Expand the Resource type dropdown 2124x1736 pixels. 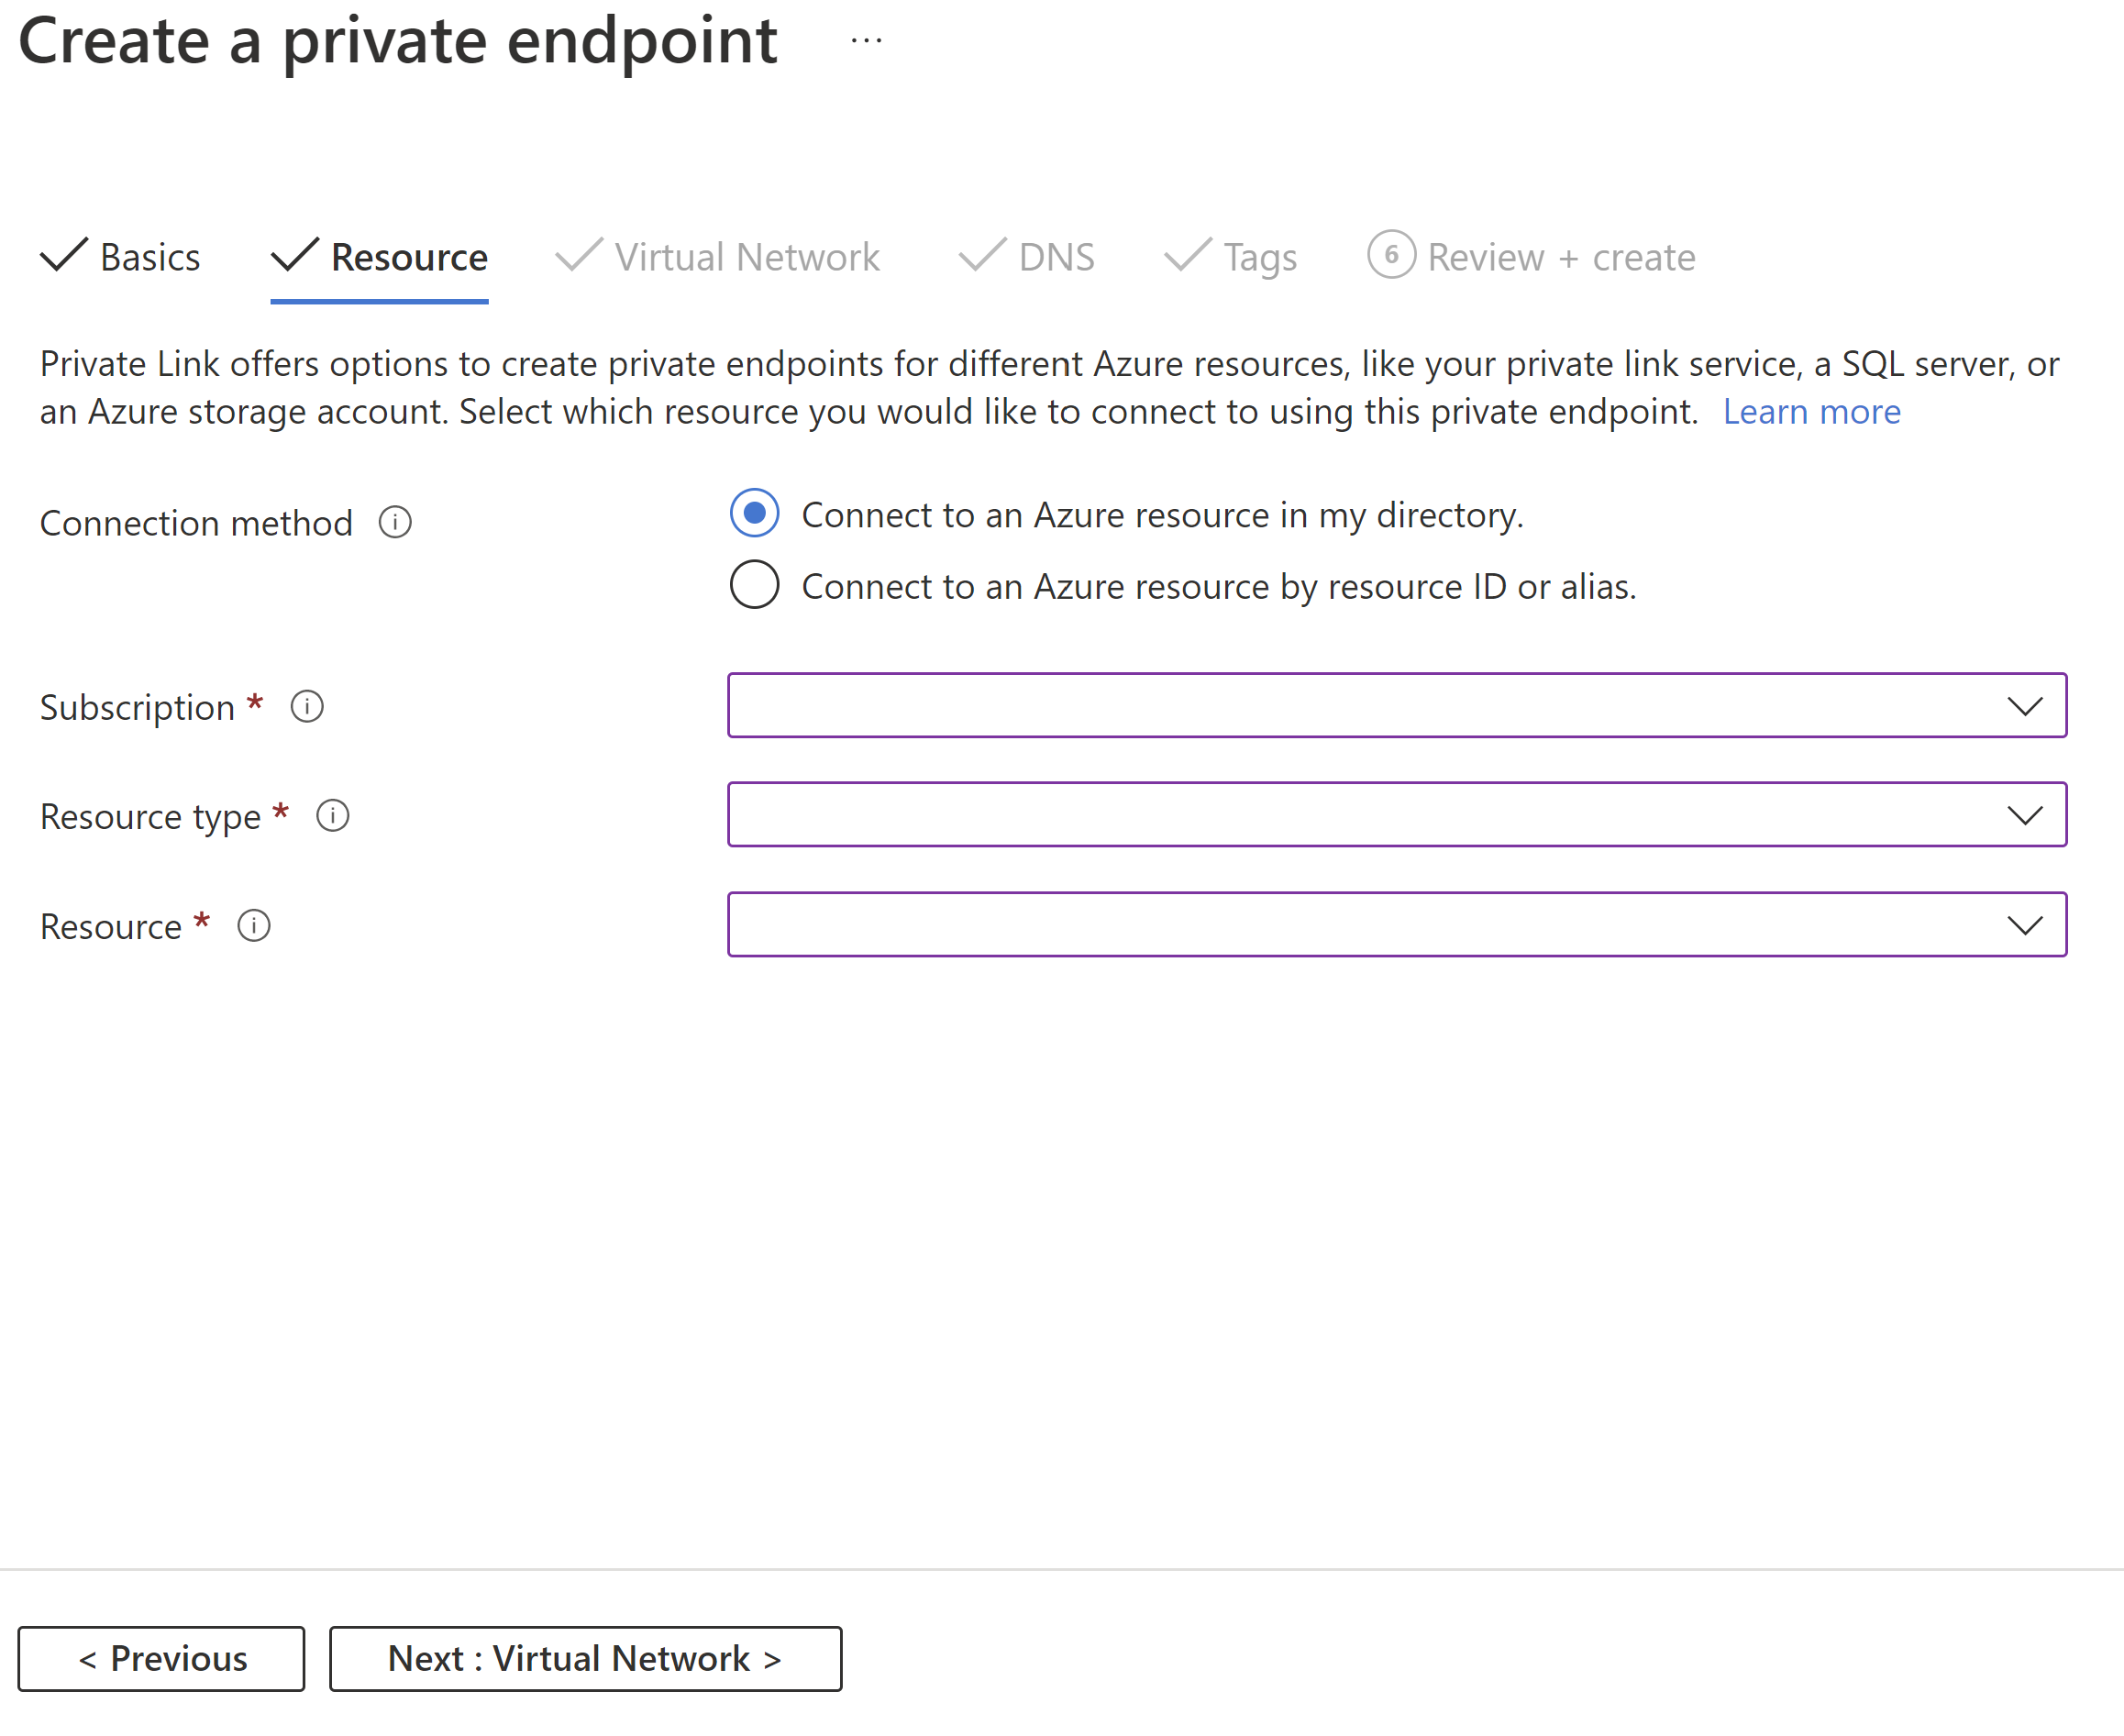coord(2027,813)
